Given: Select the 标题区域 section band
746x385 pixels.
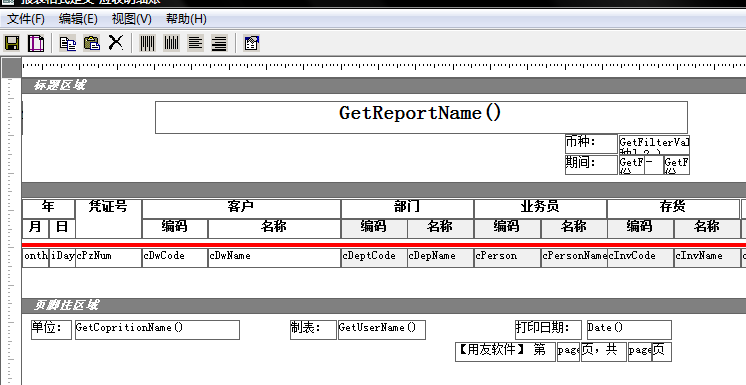Looking at the screenshot, I should pyautogui.click(x=383, y=85).
